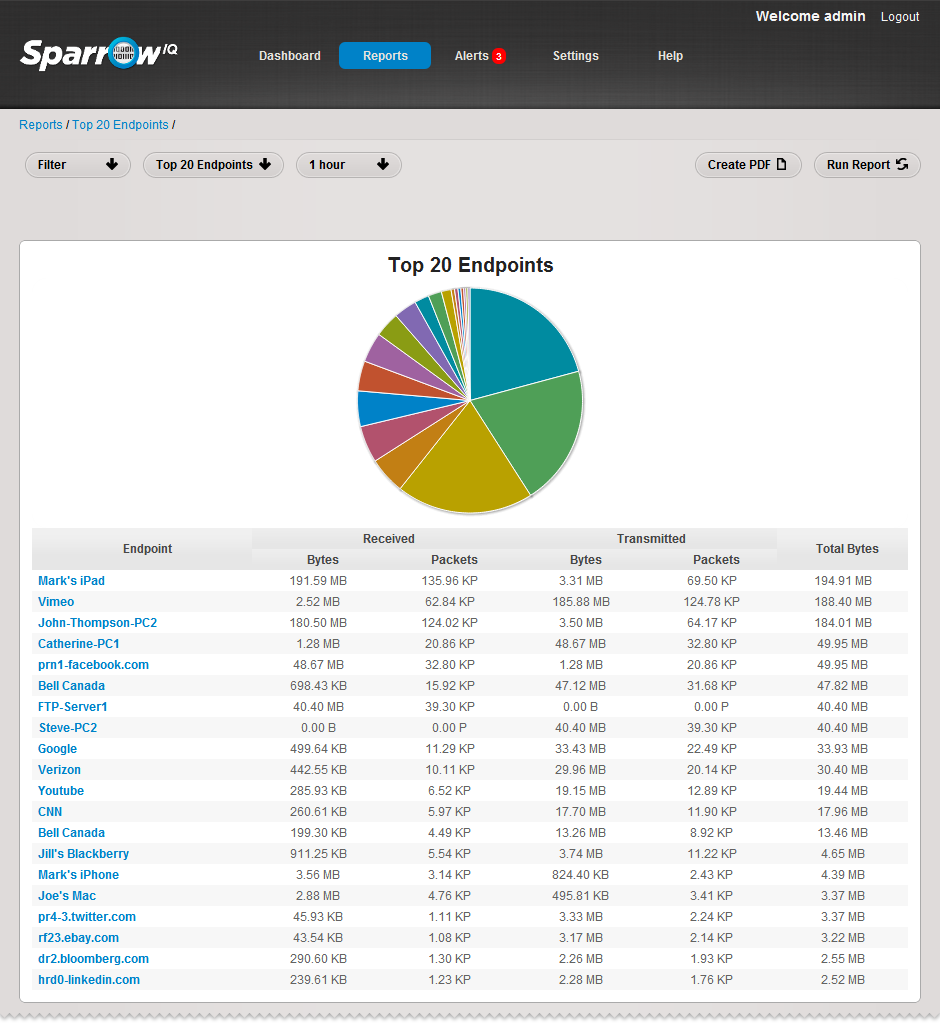The width and height of the screenshot is (940, 1023).
Task: Open pr4-3.twitter.com endpoint
Action: pos(87,917)
